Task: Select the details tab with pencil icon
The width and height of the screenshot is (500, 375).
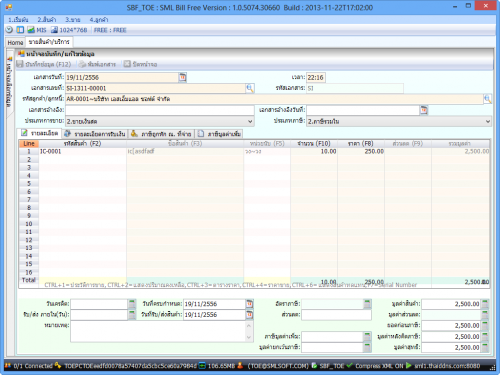Action: [x=40, y=133]
